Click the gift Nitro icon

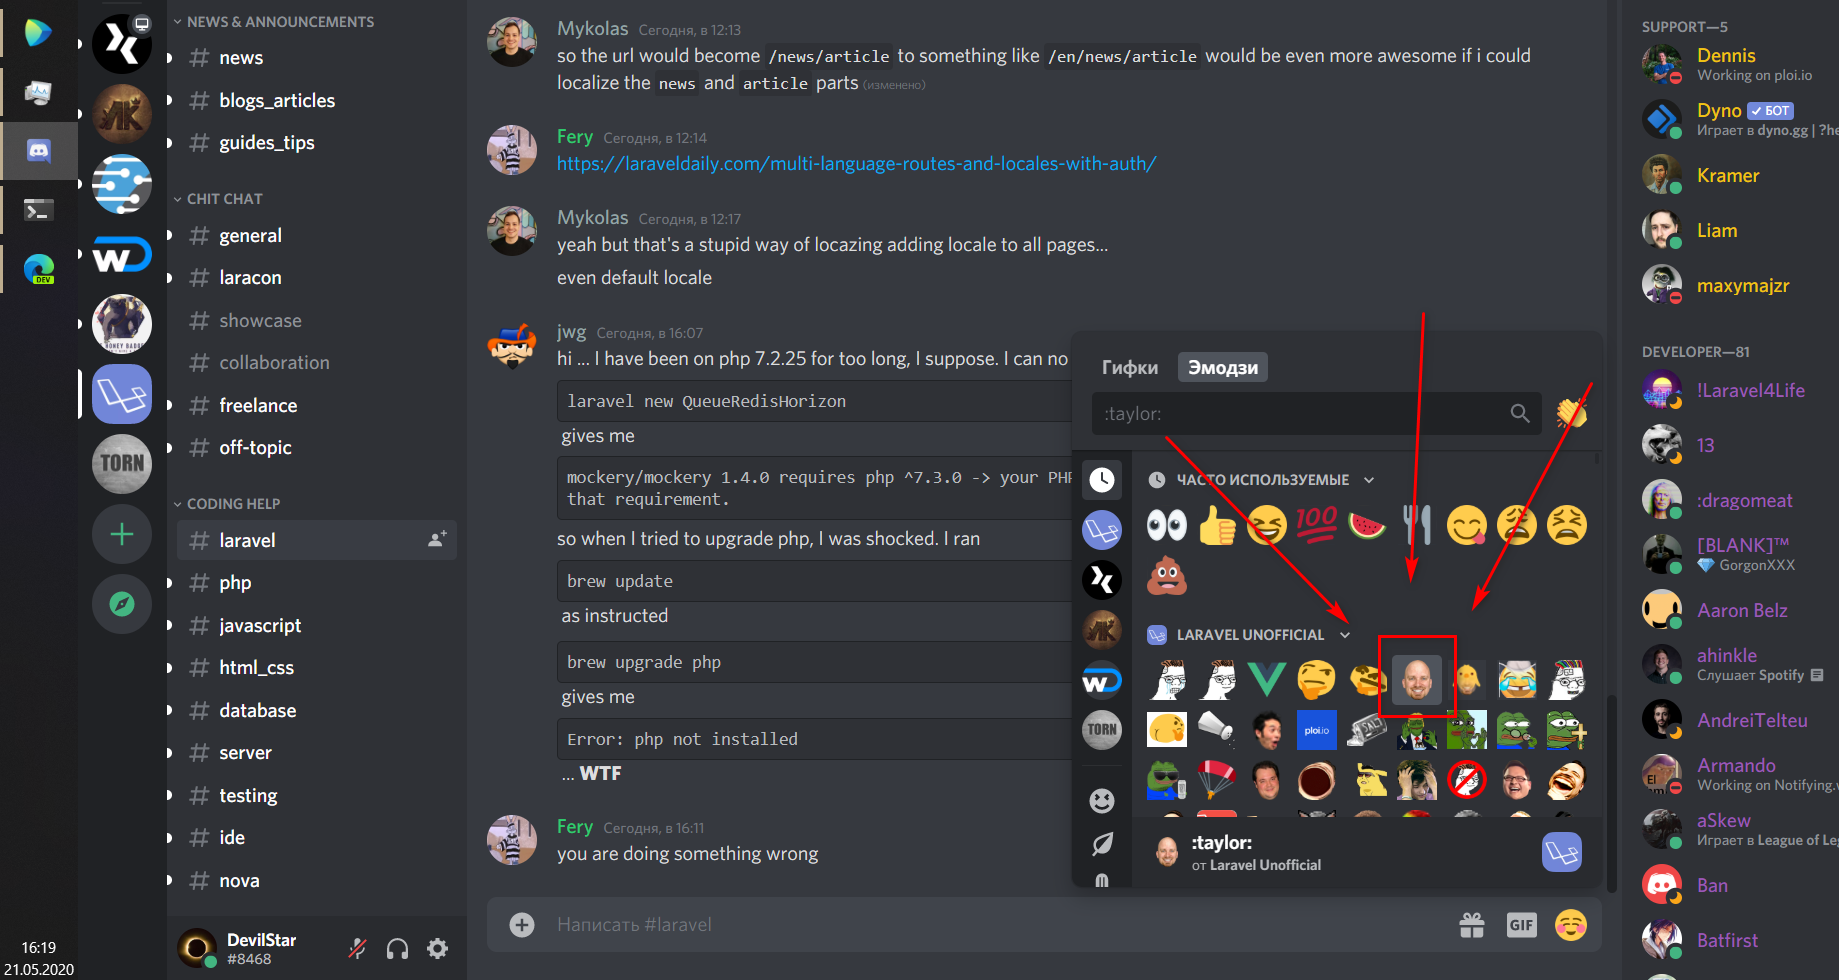tap(1471, 925)
